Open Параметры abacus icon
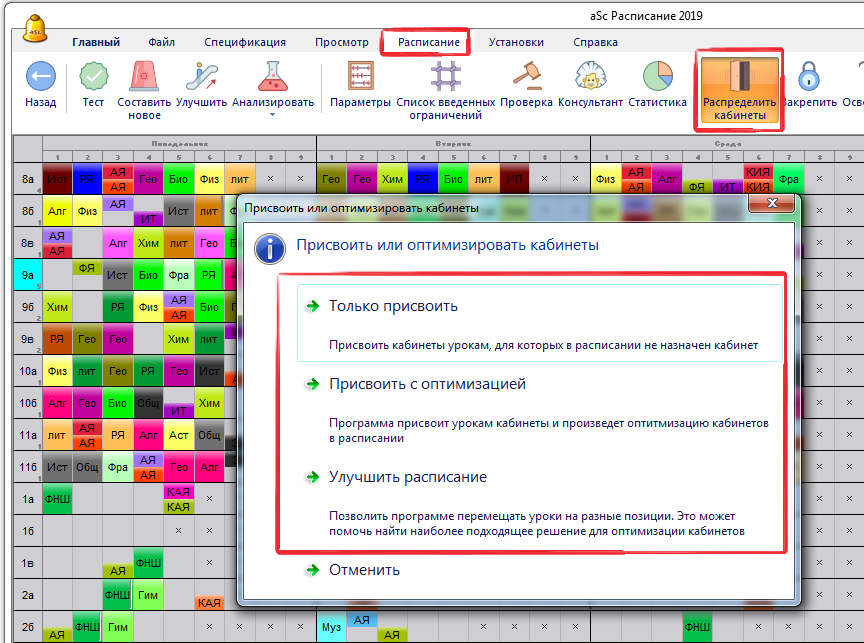The image size is (864, 643). 360,78
